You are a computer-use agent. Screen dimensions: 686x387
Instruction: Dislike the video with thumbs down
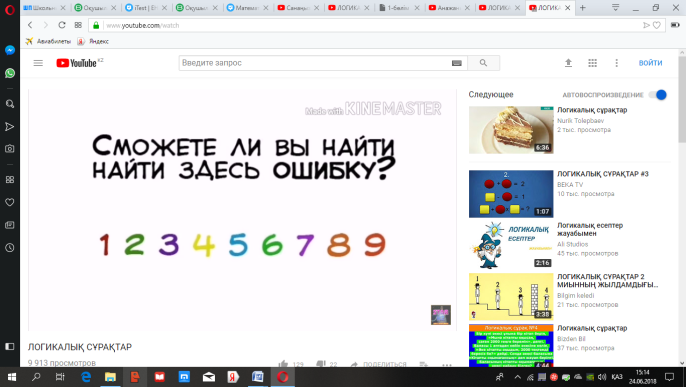pos(321,363)
